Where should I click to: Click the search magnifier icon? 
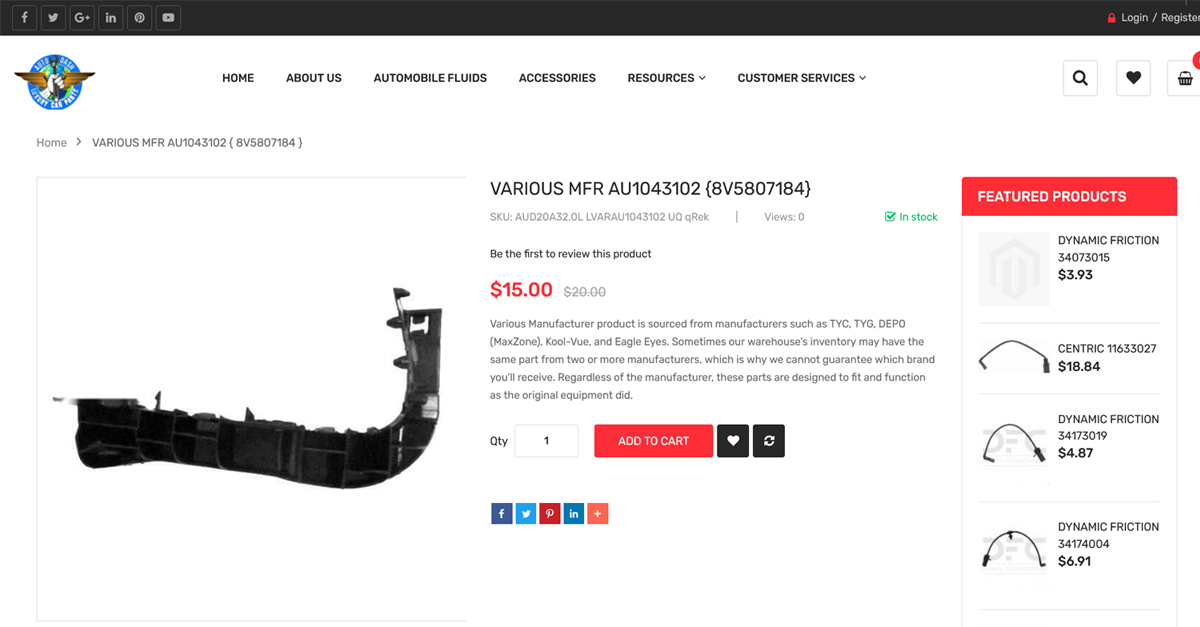tap(1080, 78)
